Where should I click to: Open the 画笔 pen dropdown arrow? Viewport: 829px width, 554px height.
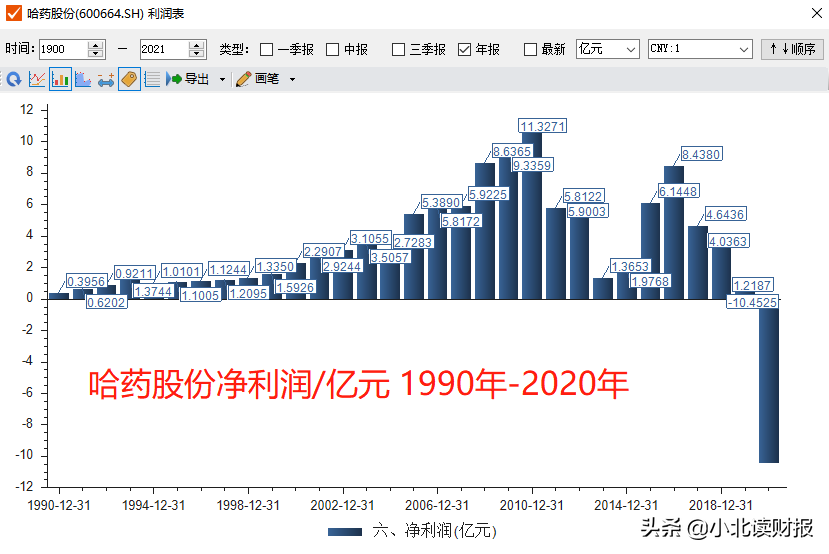[x=292, y=80]
